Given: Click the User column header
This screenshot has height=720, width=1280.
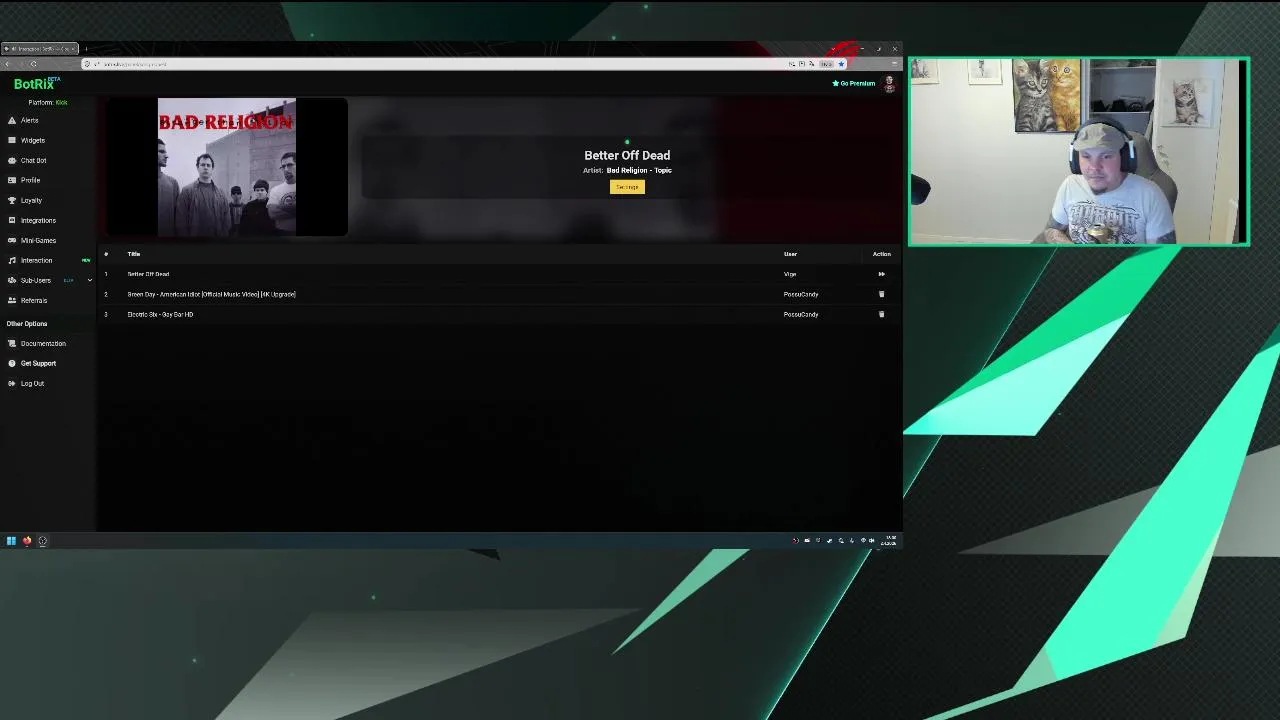Looking at the screenshot, I should [x=790, y=254].
